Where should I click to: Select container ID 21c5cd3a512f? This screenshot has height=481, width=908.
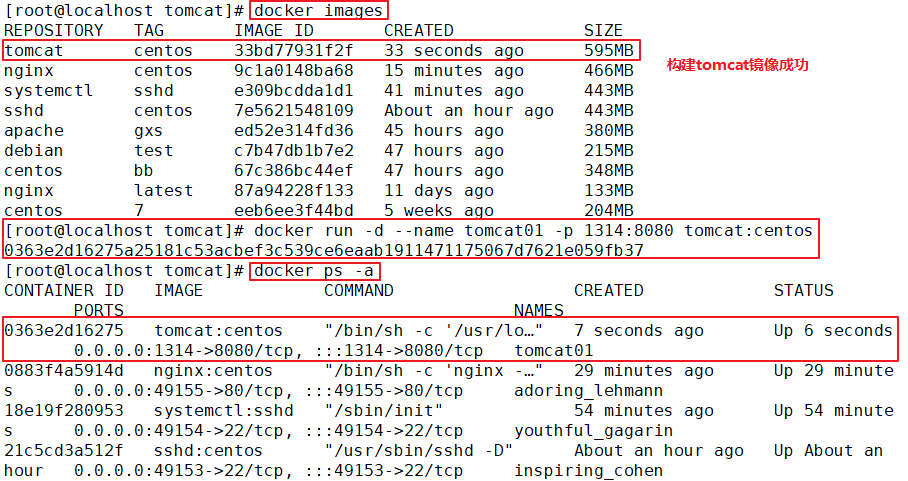point(64,450)
